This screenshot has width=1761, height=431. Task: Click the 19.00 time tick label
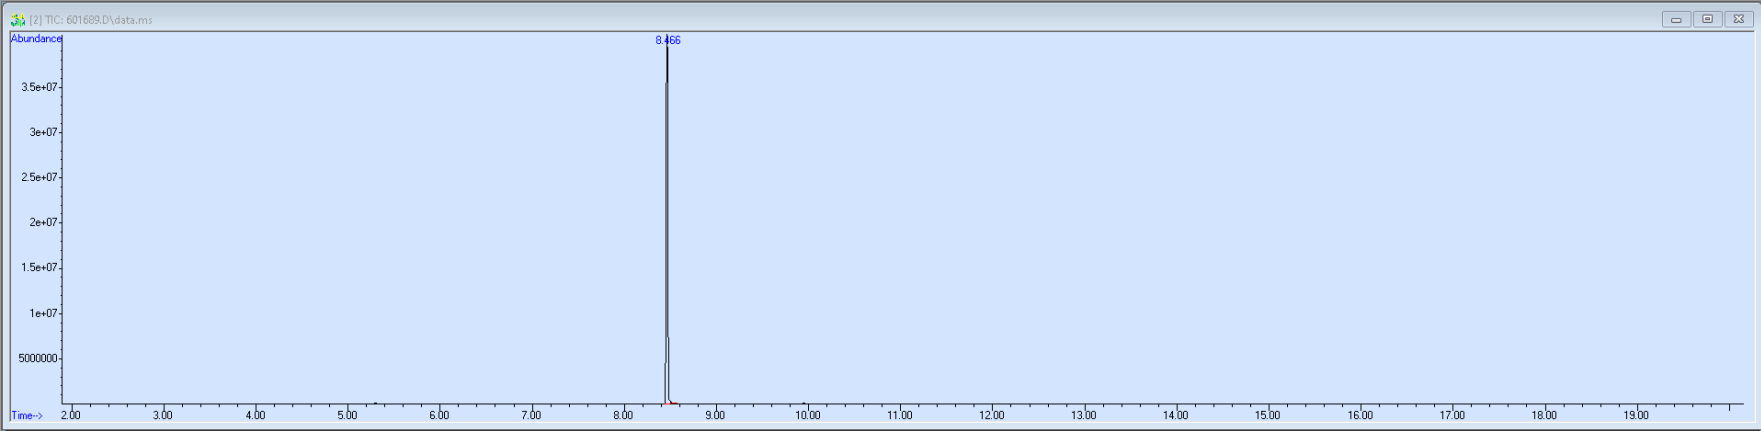click(x=1636, y=415)
